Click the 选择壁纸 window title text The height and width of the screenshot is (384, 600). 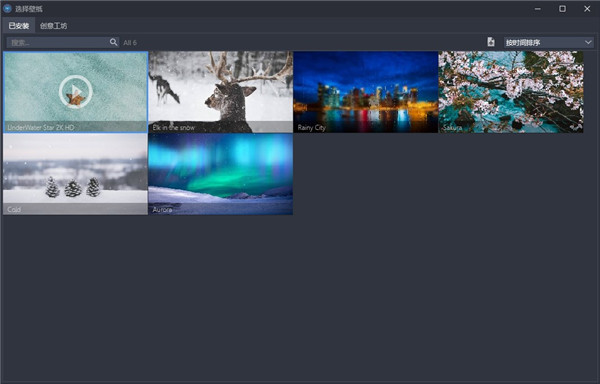click(29, 8)
